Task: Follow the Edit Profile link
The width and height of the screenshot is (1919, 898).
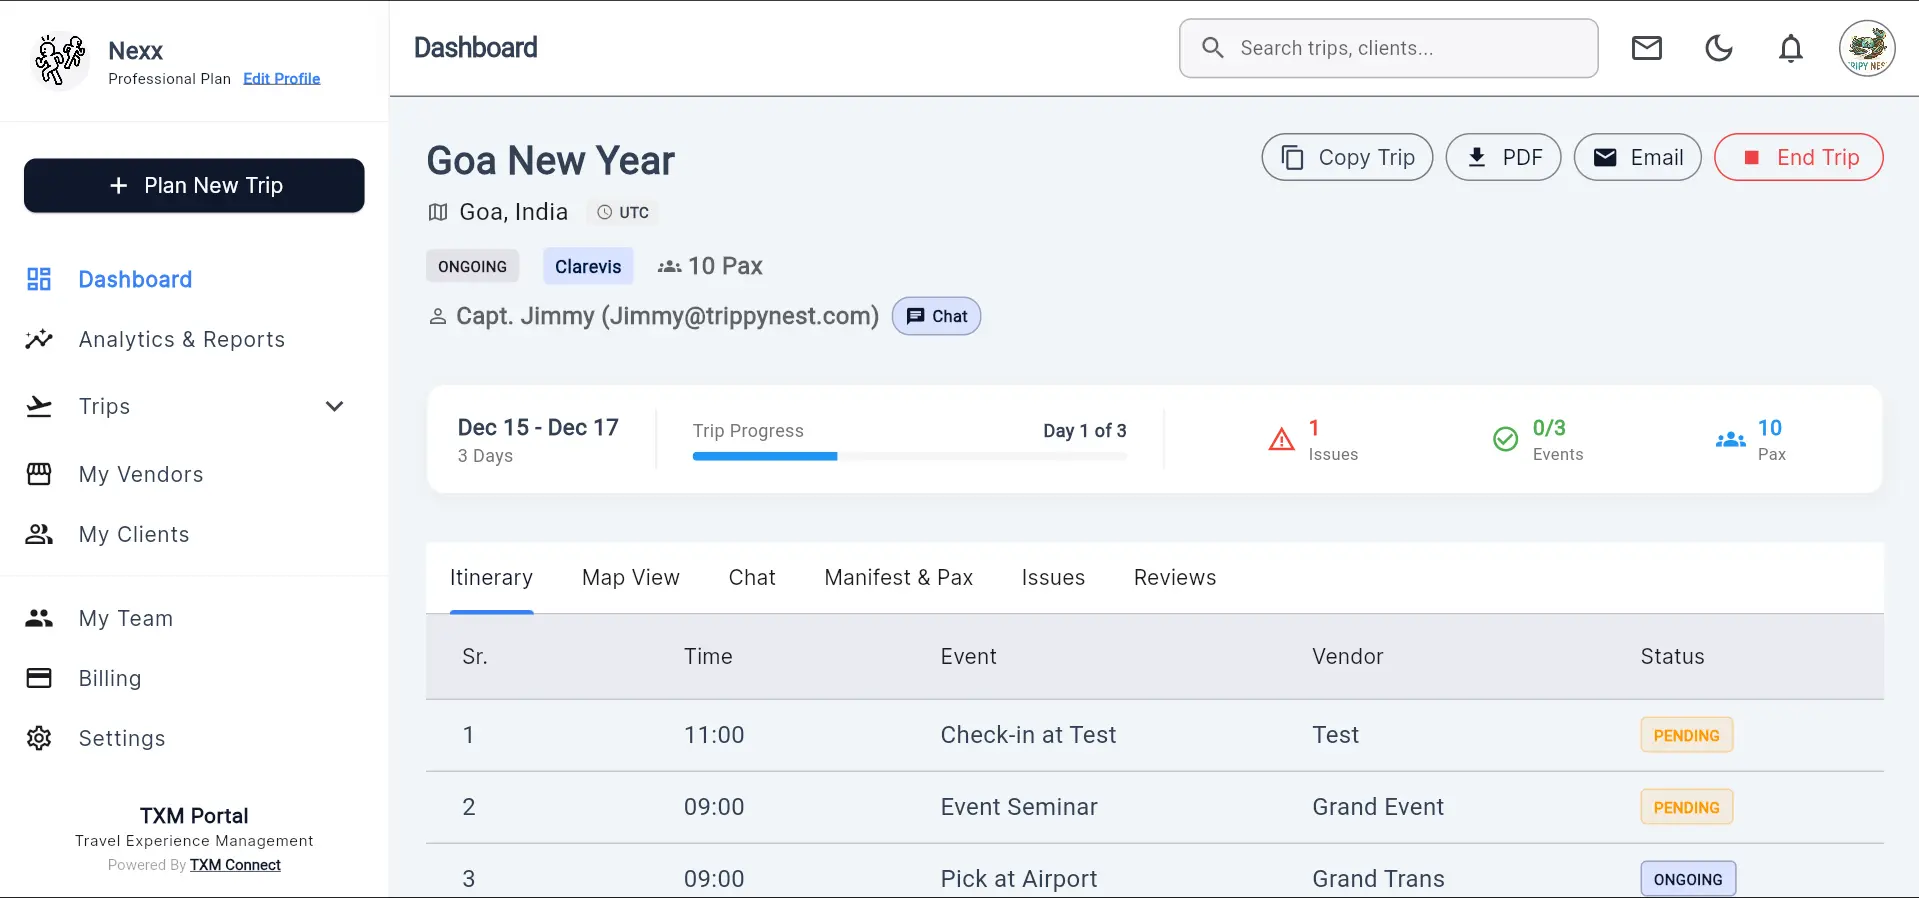Action: click(281, 79)
